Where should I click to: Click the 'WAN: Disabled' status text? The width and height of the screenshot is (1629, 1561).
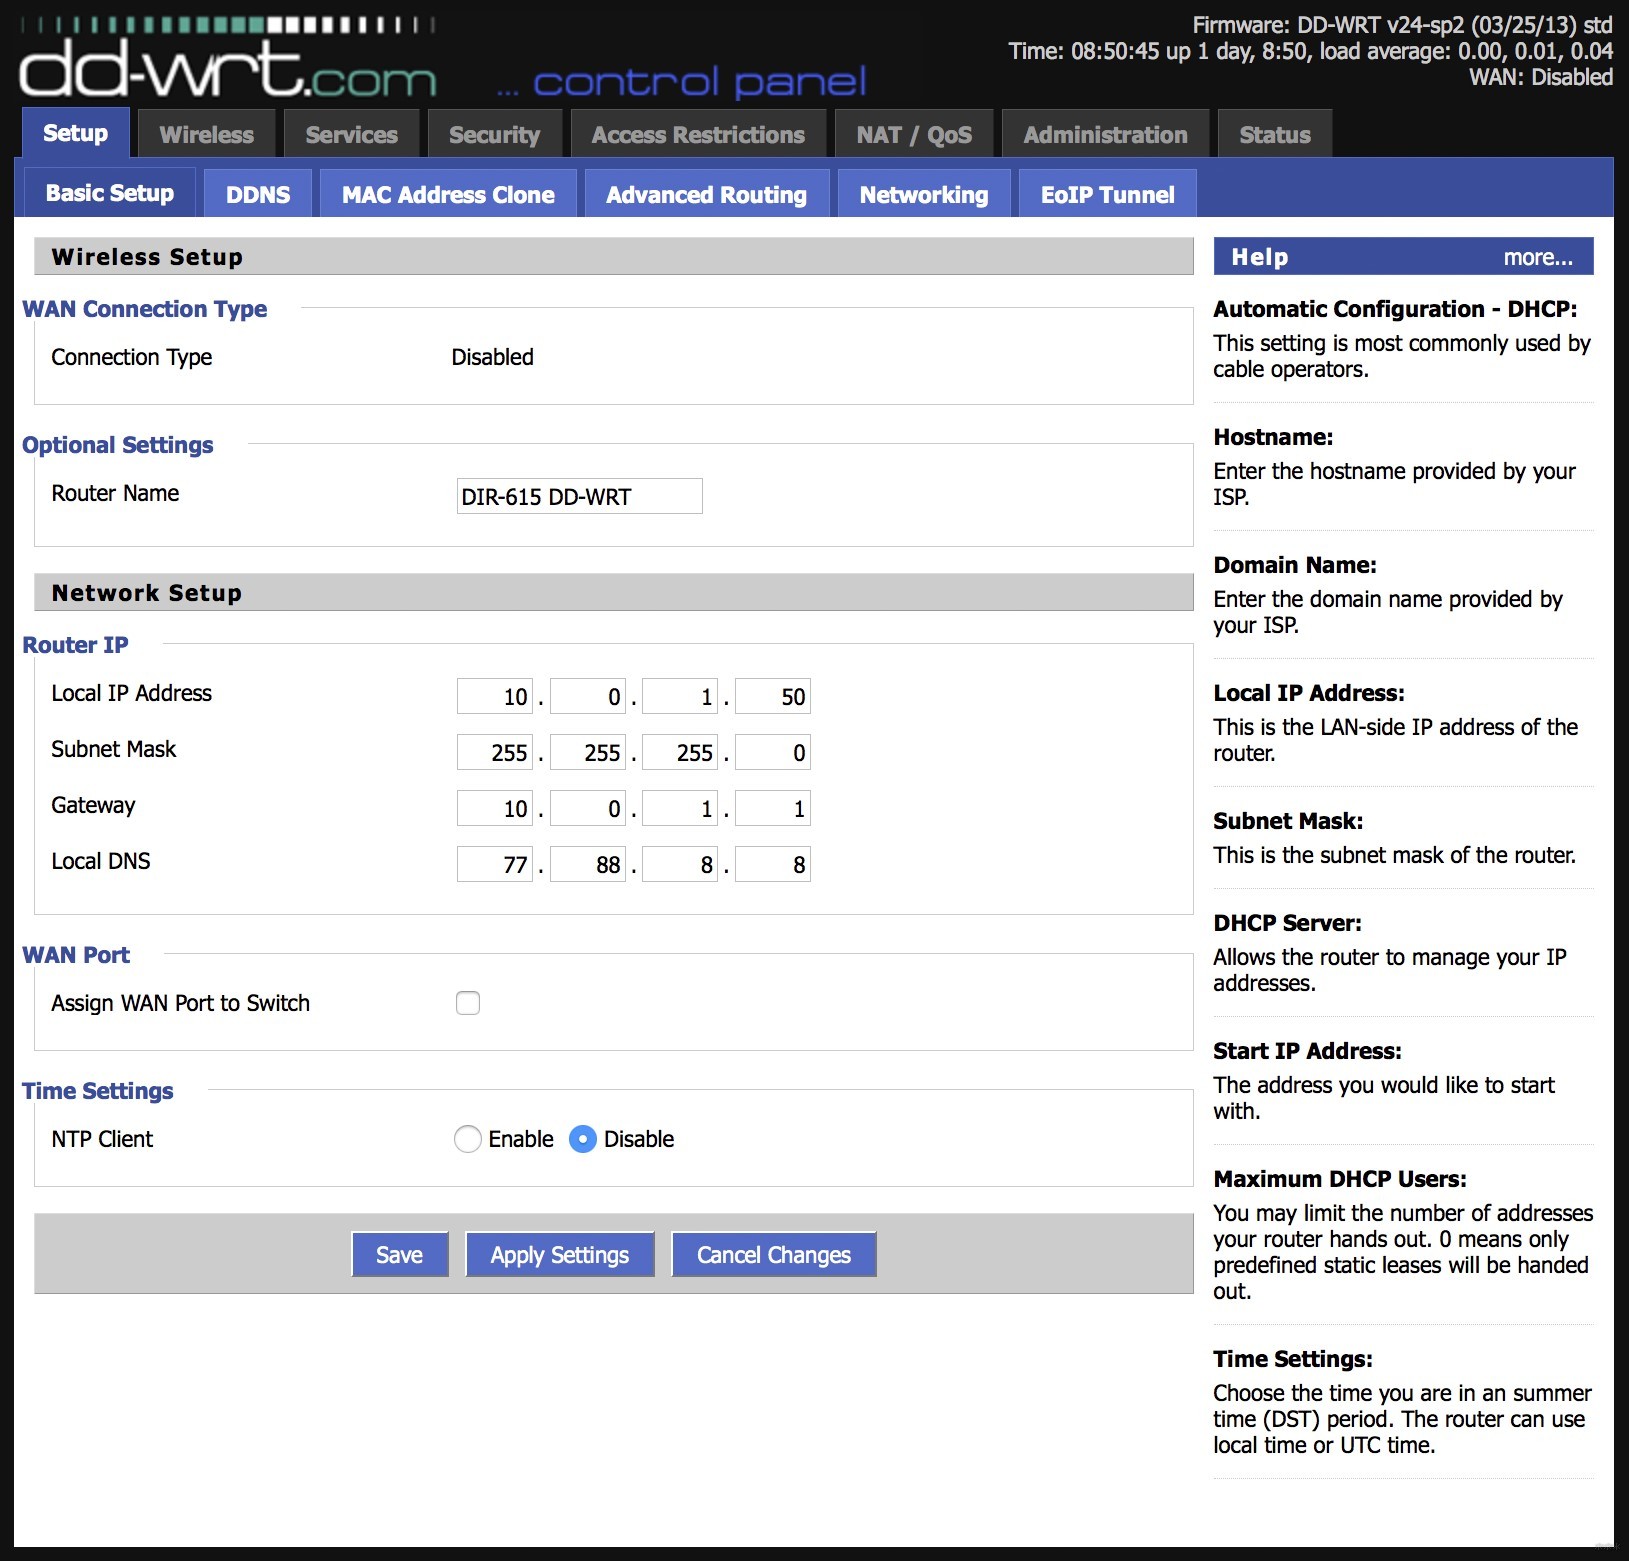[1540, 77]
